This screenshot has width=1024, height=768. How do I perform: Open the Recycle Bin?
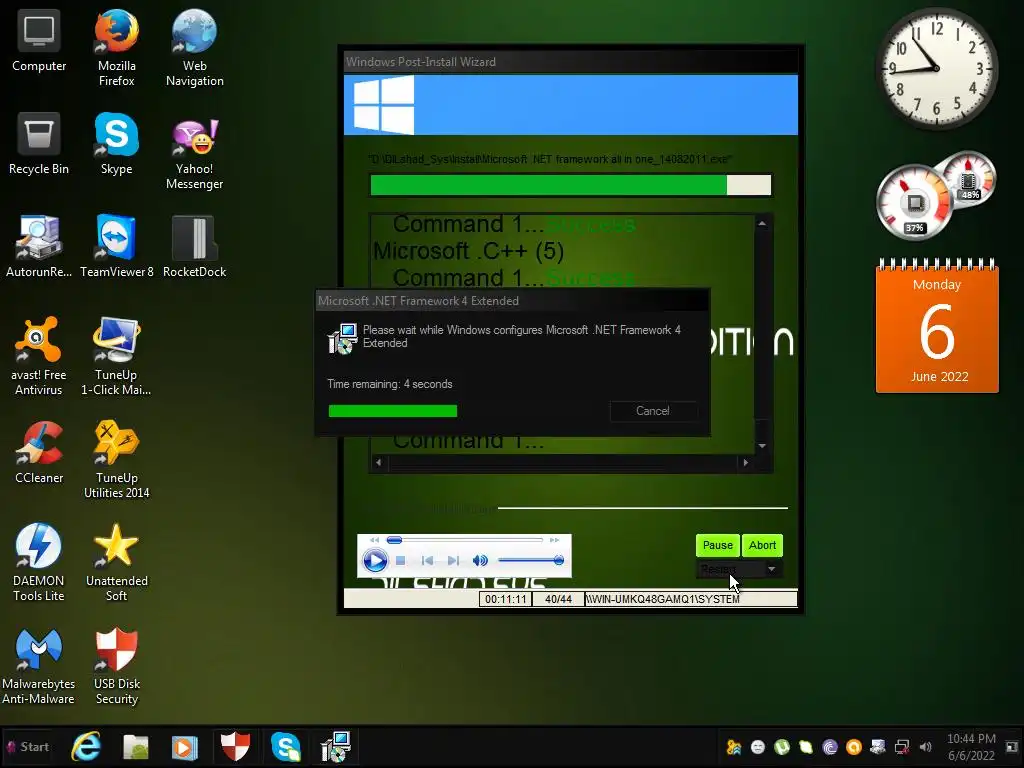point(39,144)
